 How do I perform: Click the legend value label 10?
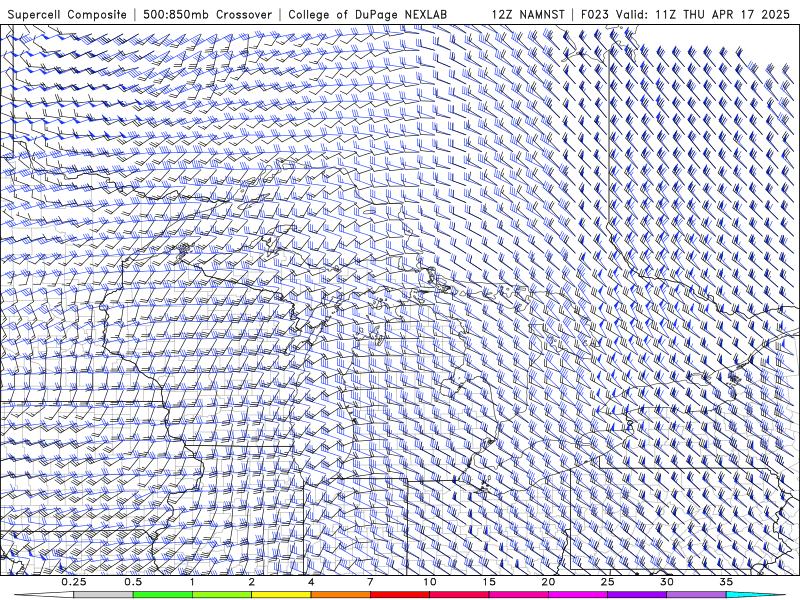tap(430, 582)
